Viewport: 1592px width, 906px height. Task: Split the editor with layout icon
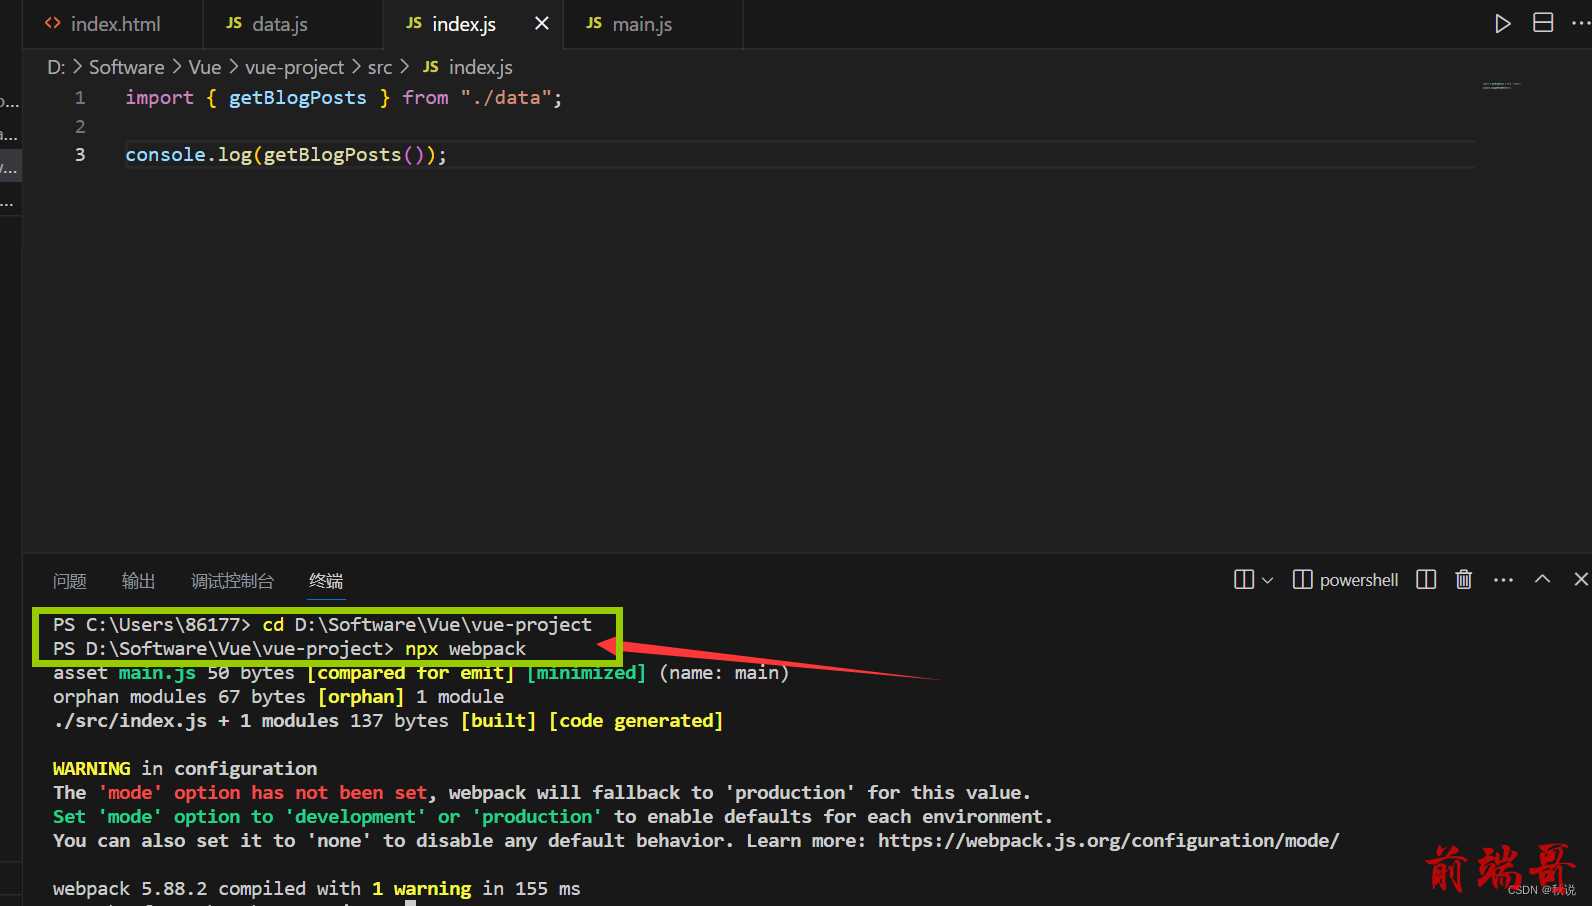coord(1543,23)
